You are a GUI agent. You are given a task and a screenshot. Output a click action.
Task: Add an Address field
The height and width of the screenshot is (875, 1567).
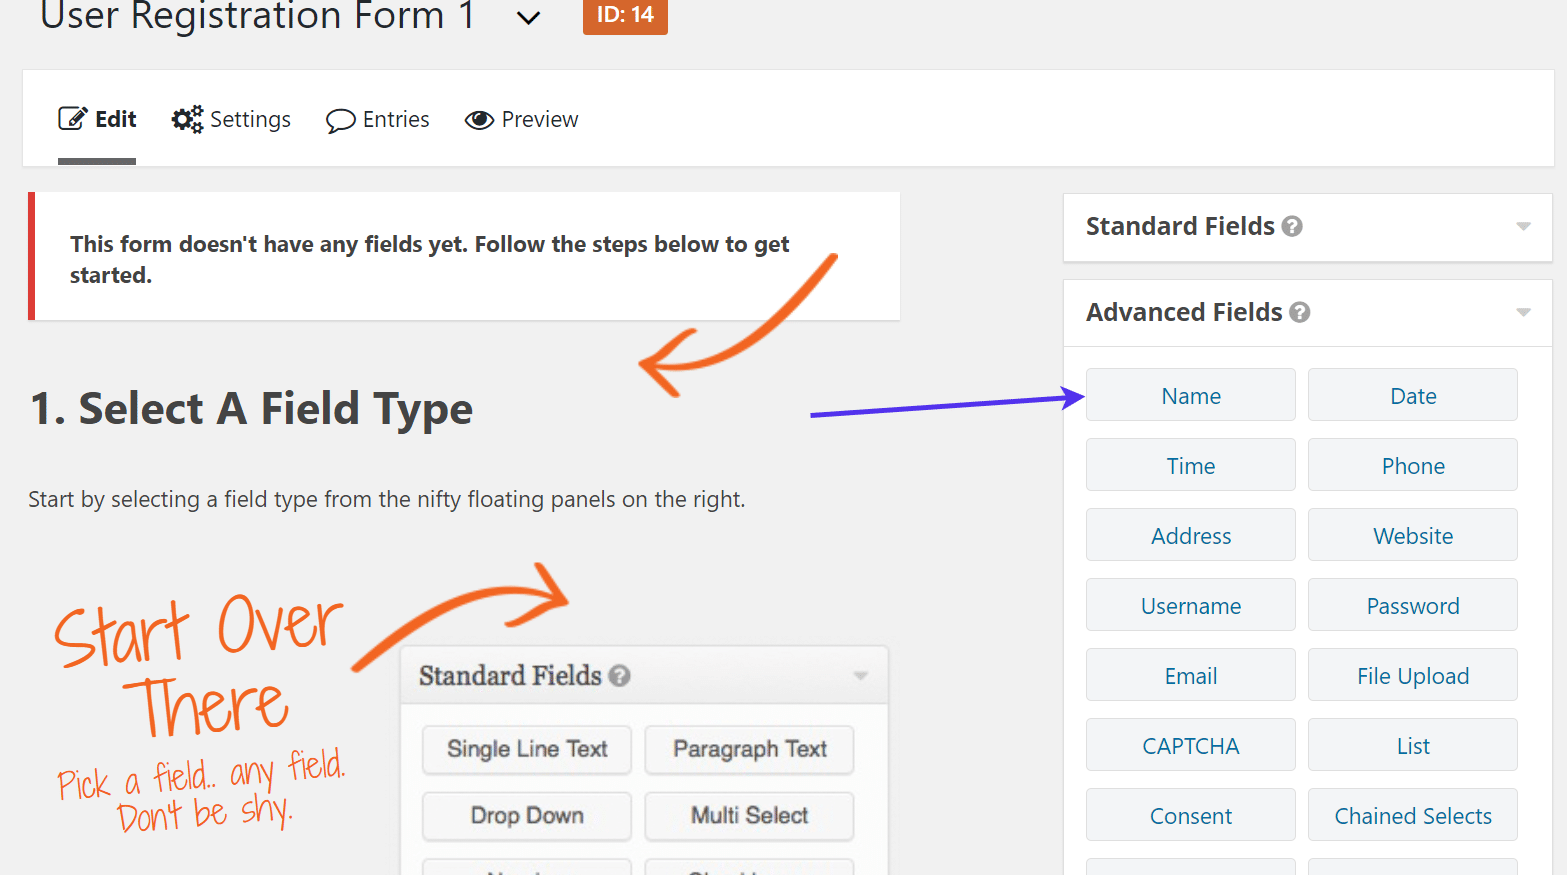coord(1190,535)
